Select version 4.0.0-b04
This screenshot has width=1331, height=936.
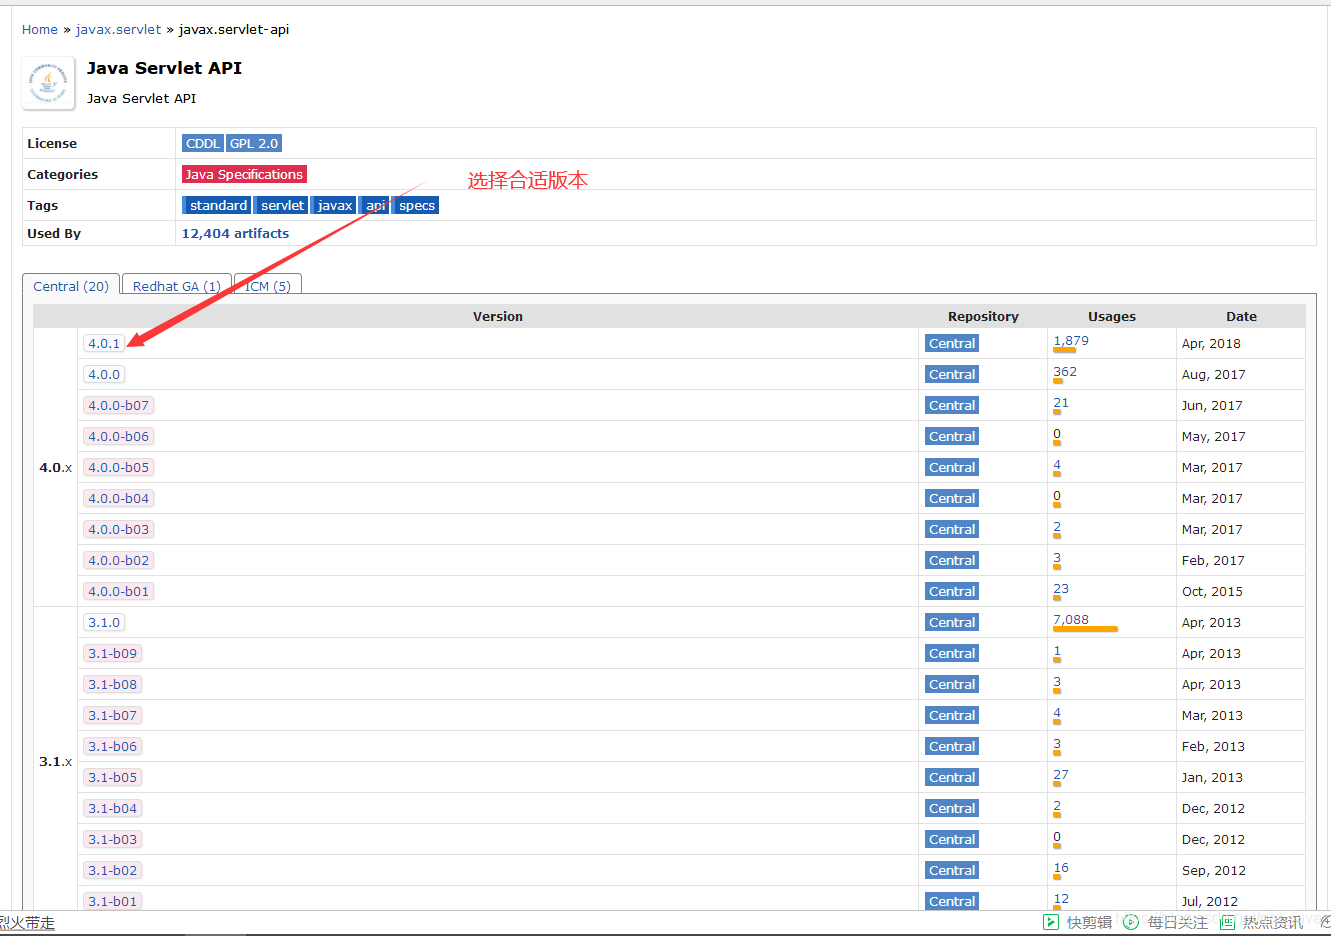tap(118, 498)
